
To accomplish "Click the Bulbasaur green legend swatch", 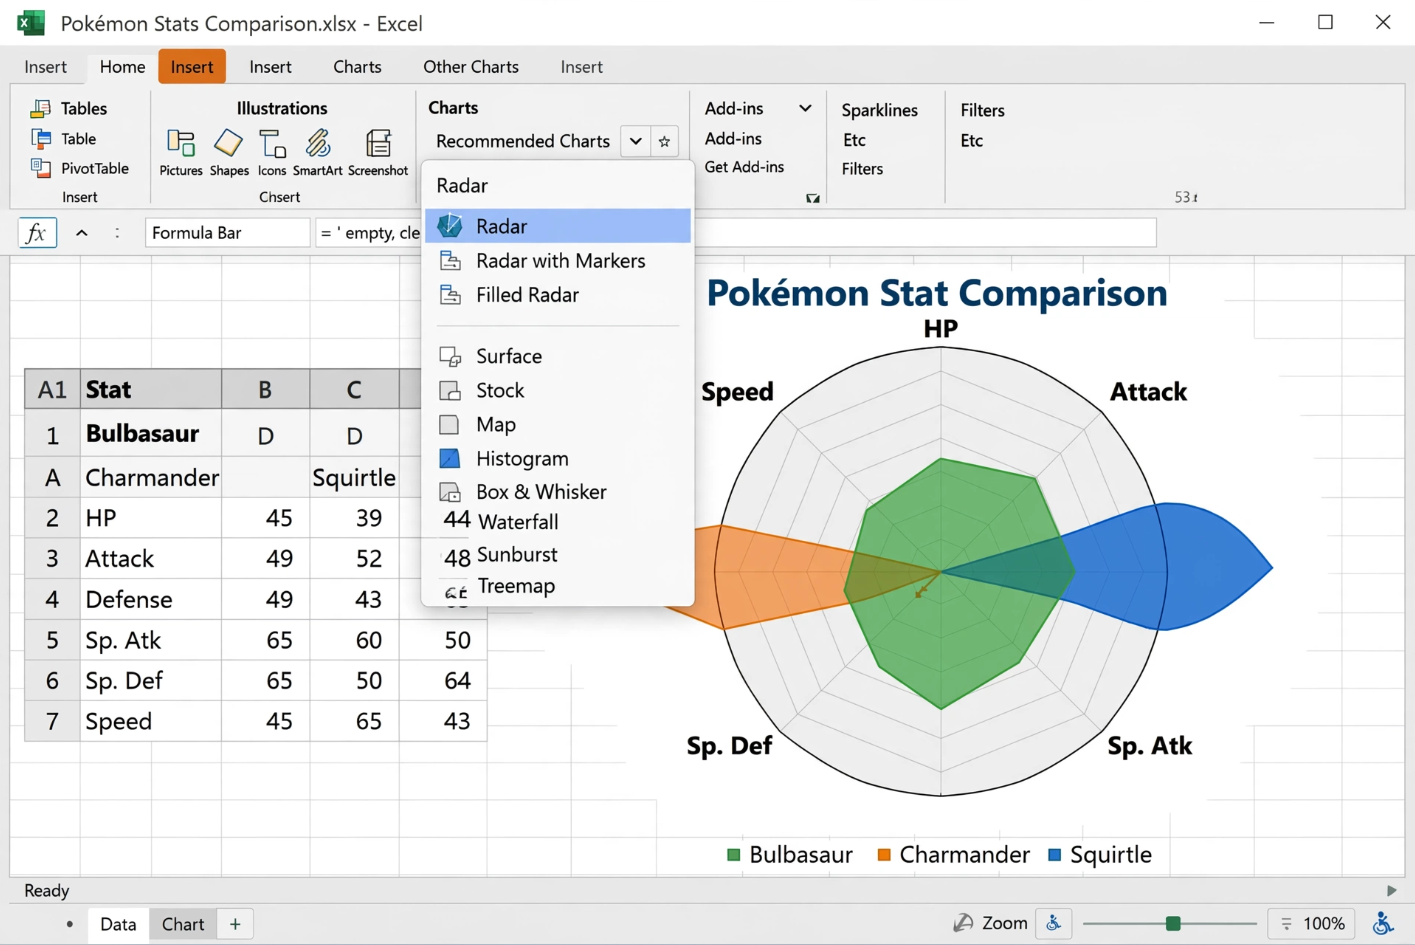I will [733, 855].
